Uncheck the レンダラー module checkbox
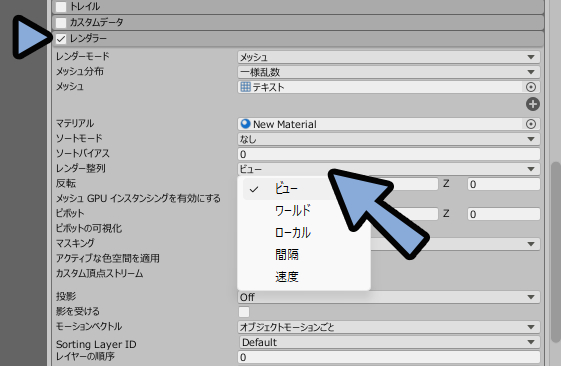 click(x=61, y=38)
